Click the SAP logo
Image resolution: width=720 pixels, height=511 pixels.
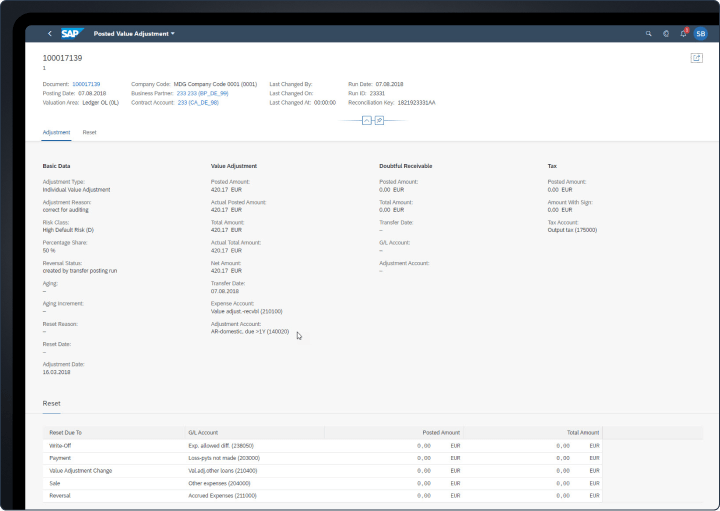click(x=72, y=34)
